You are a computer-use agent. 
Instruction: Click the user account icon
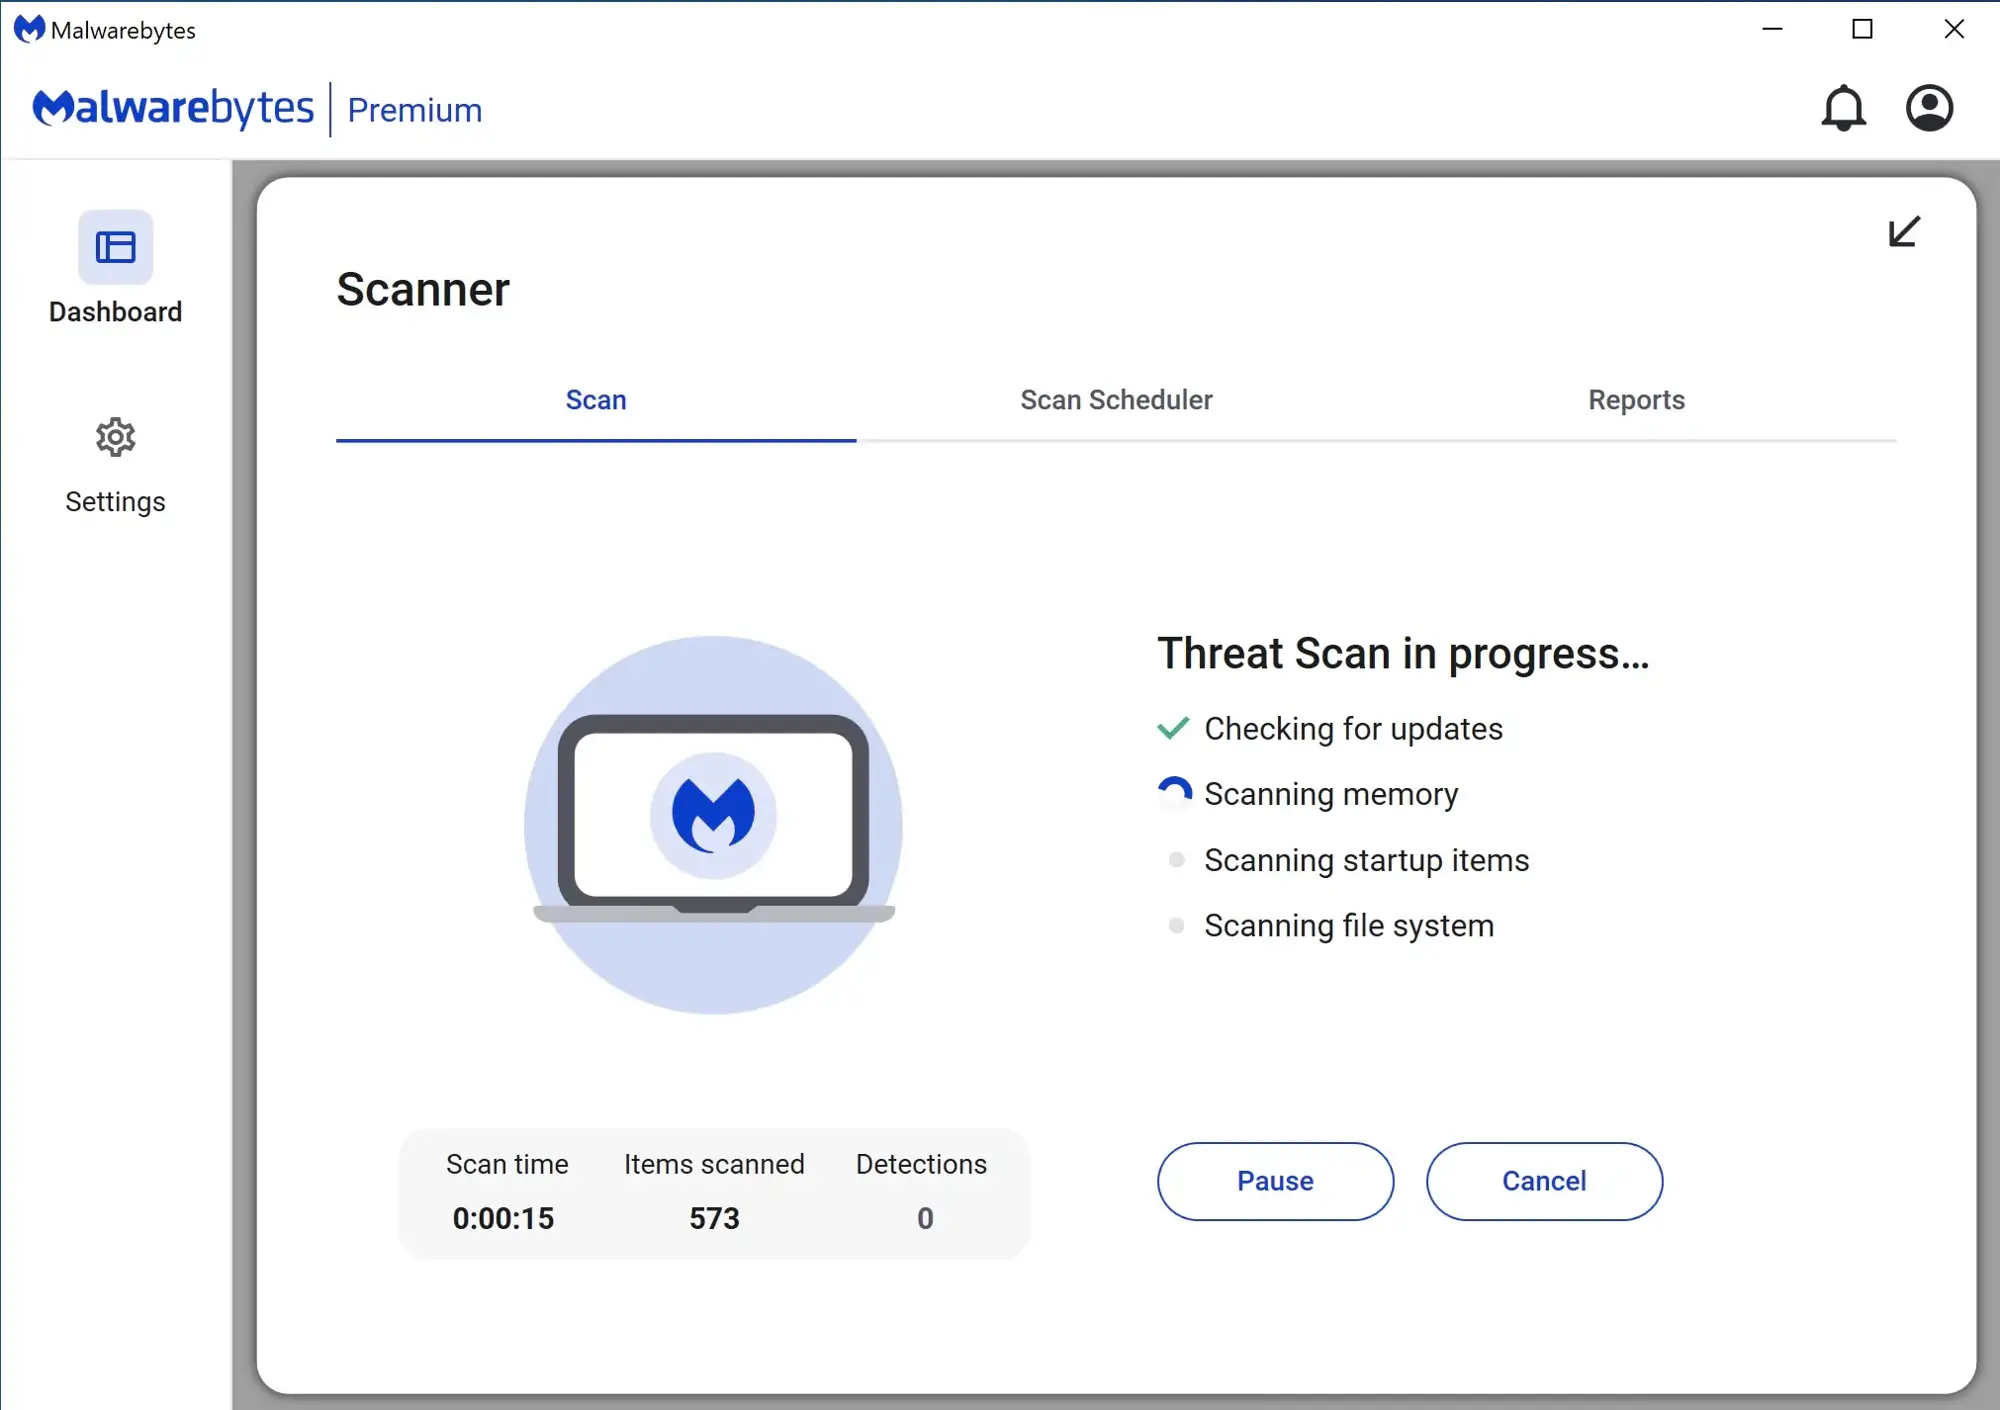(1928, 107)
